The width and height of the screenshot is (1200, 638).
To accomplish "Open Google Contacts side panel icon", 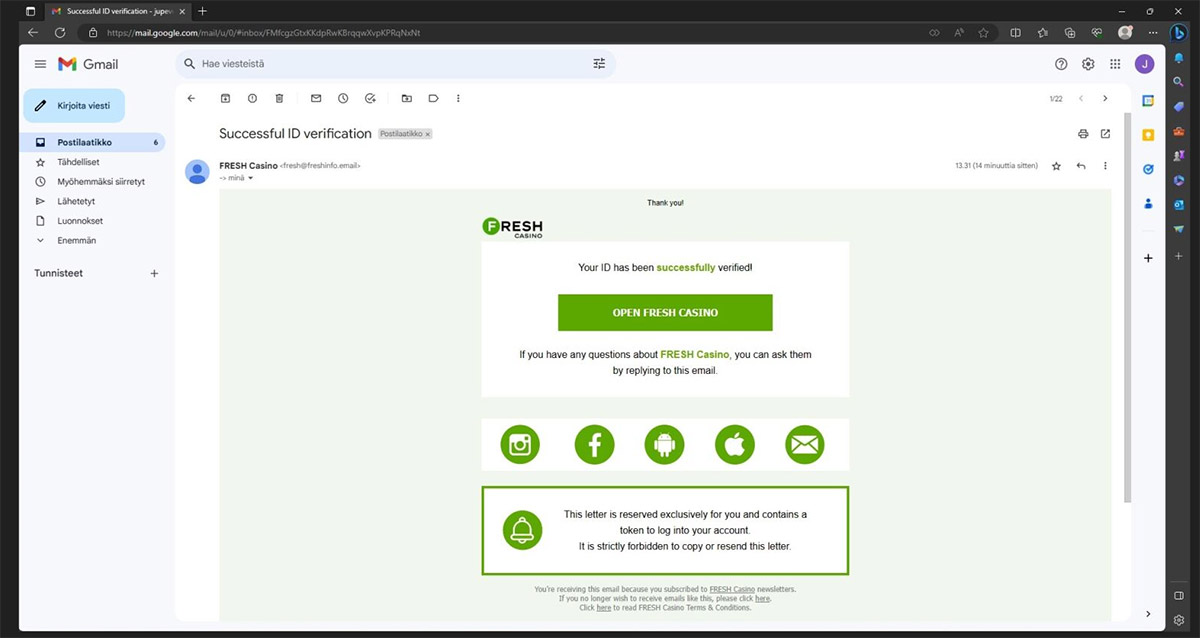I will (x=1148, y=204).
